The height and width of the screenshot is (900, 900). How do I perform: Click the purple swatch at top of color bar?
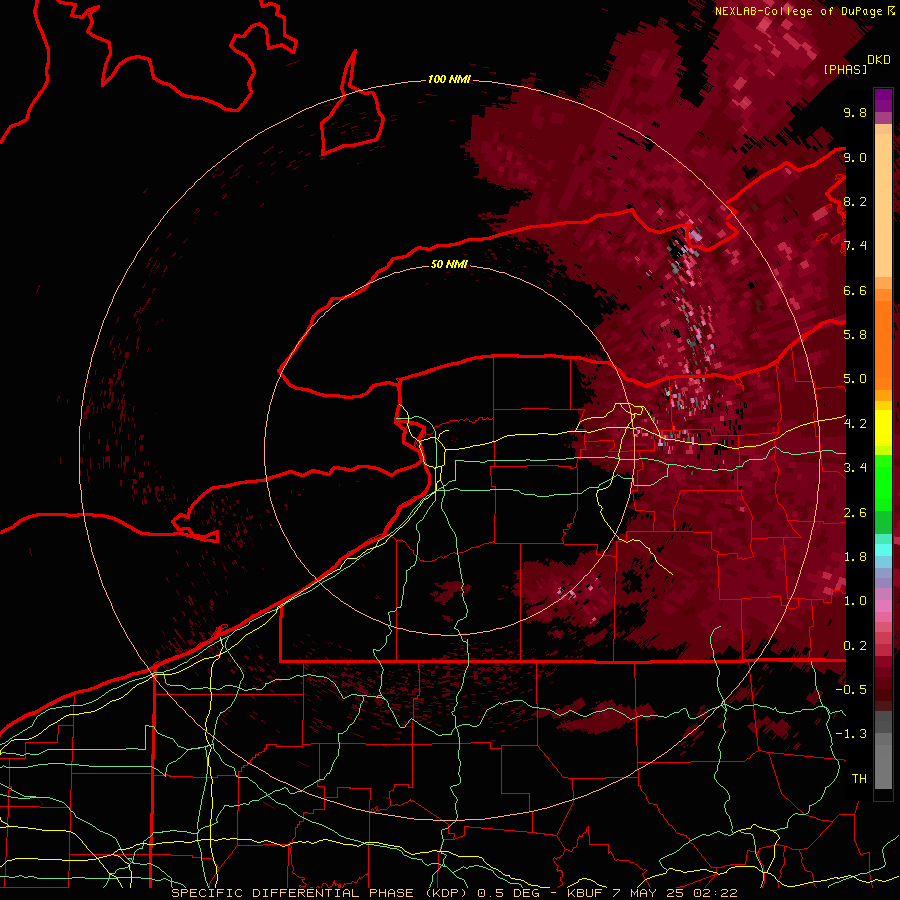[883, 100]
